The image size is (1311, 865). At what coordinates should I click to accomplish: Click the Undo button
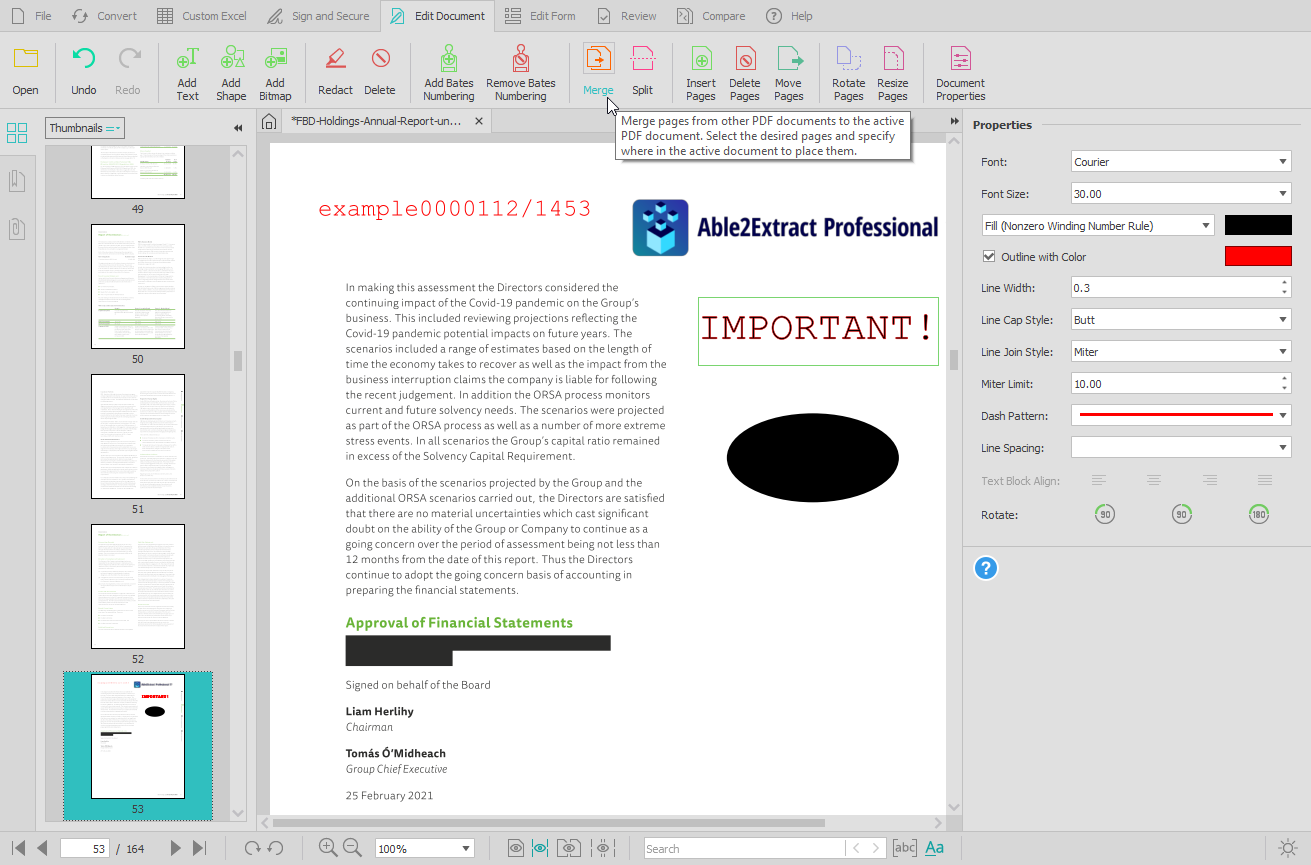[x=83, y=68]
